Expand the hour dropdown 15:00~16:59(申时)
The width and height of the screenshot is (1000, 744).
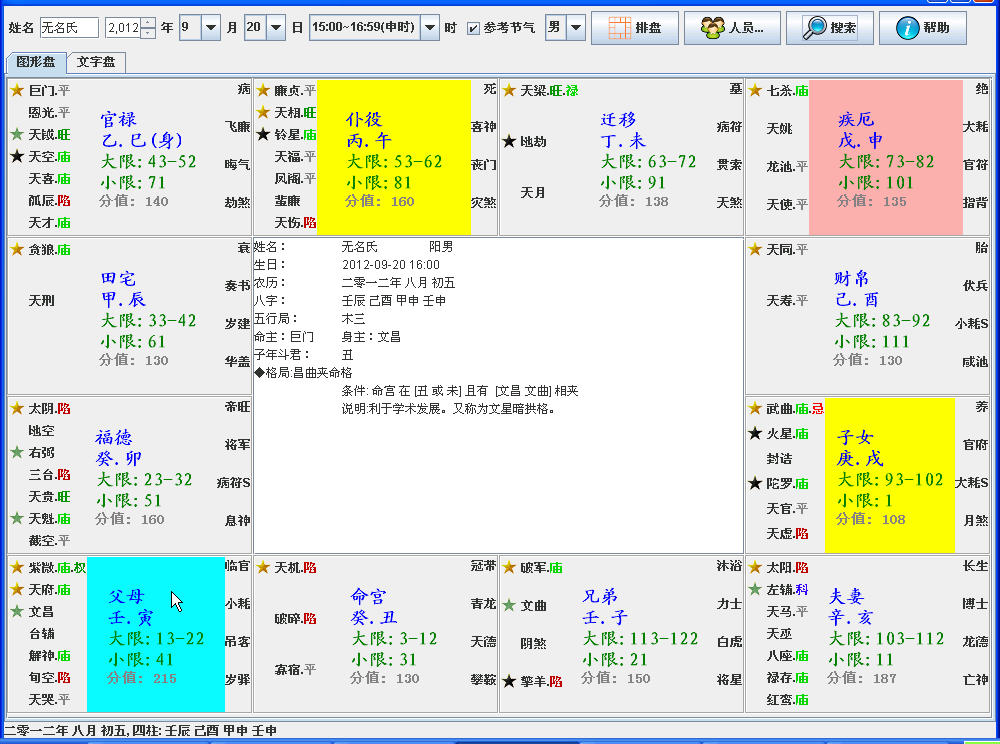tap(430, 28)
